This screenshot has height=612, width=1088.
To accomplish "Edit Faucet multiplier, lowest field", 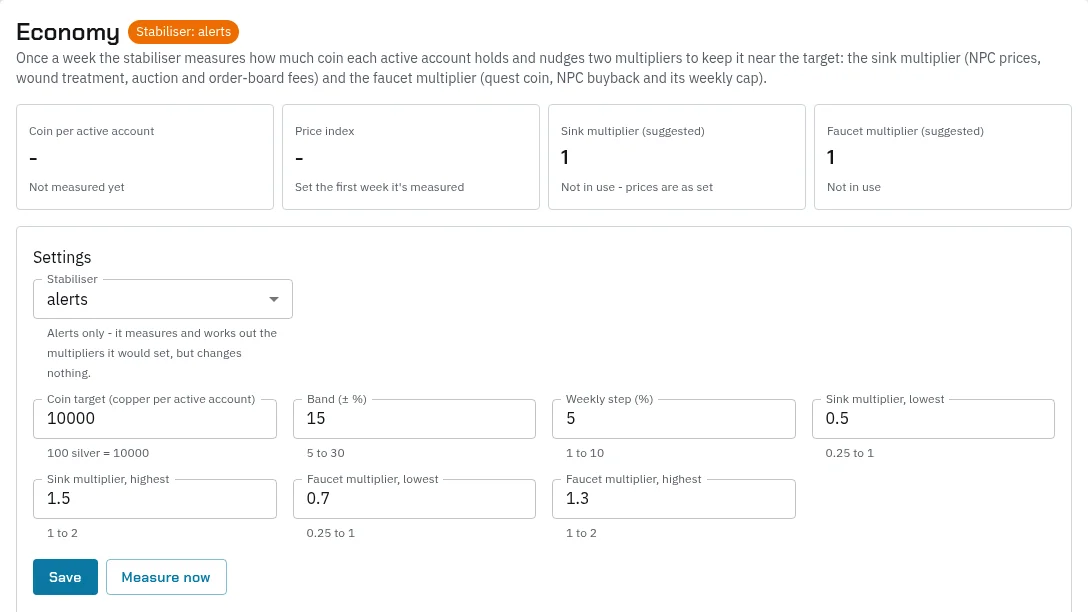I will (414, 498).
